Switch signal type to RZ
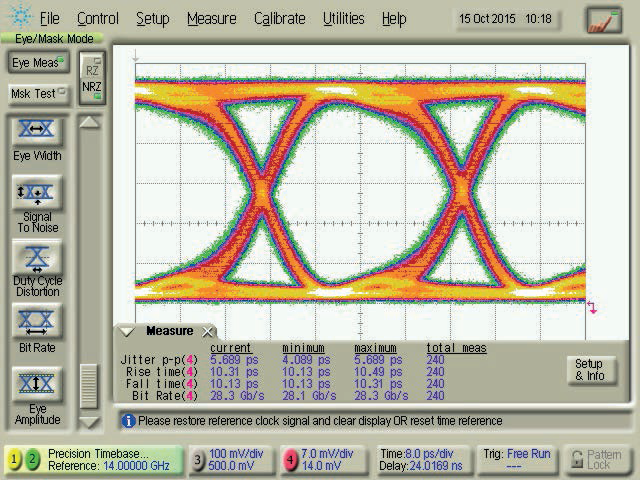640x480 pixels. point(91,71)
